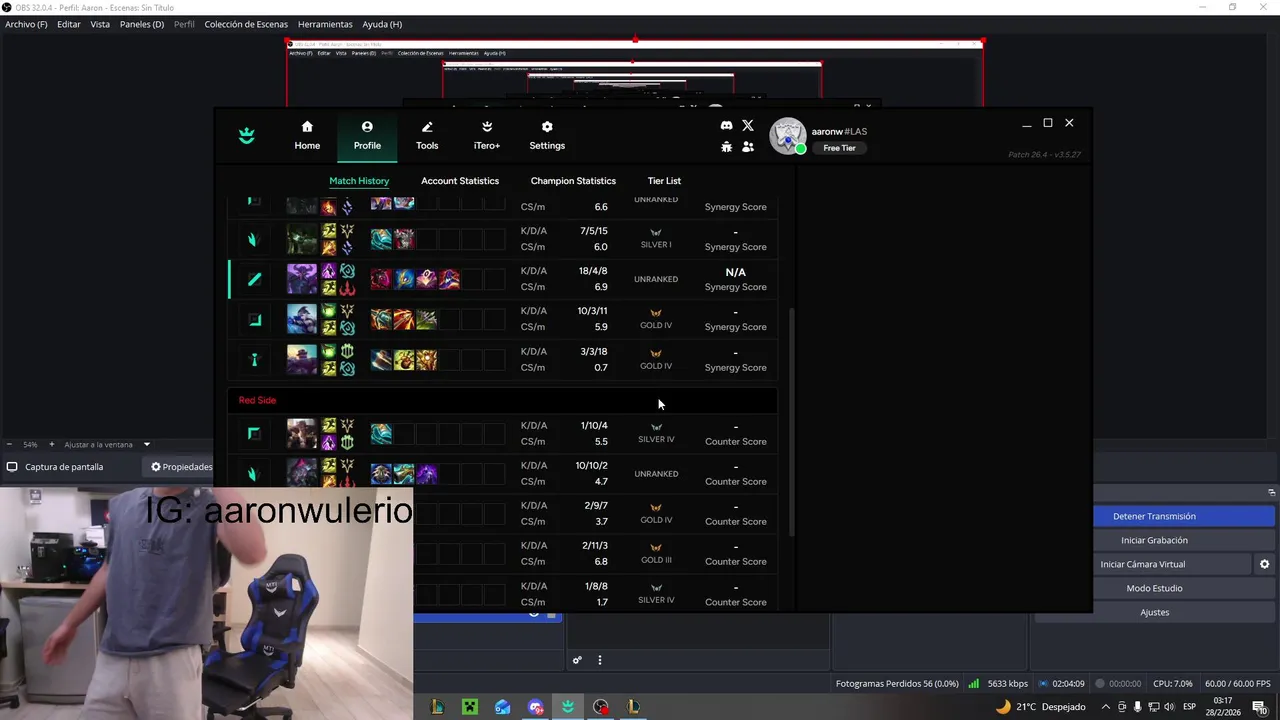Image resolution: width=1280 pixels, height=720 pixels.
Task: Click the first item icon in 18/4/8 row
Action: pyautogui.click(x=381, y=279)
